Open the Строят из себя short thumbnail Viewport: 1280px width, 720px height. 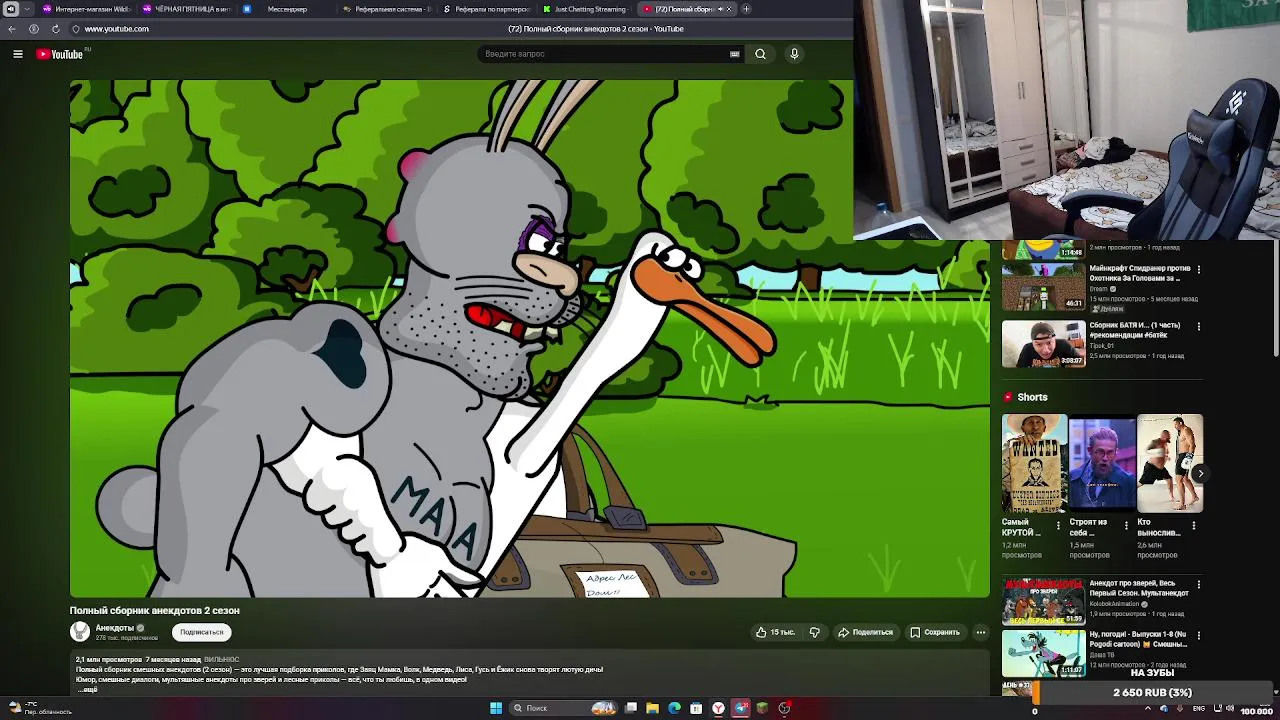click(1102, 464)
